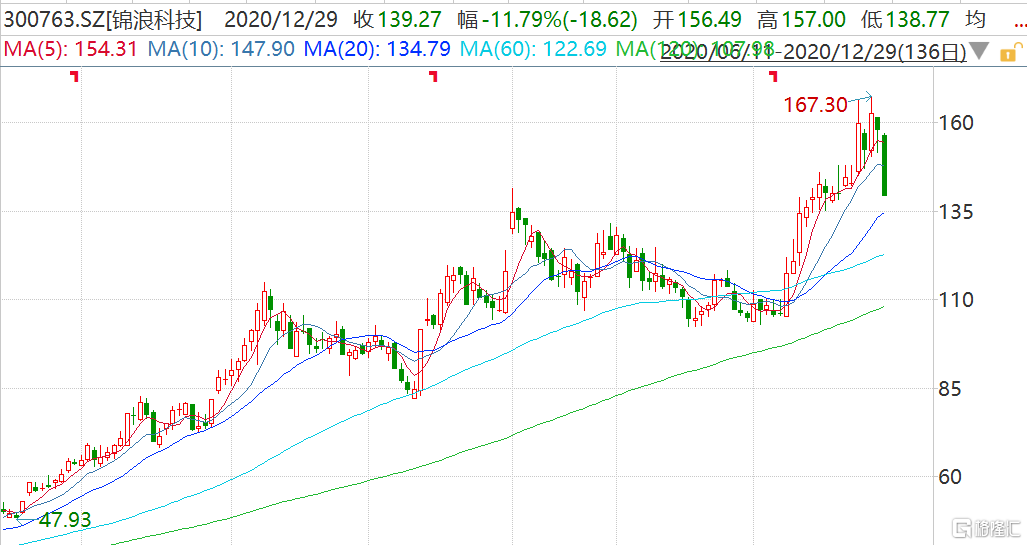Select the stock title 300763.SZ[锦浪科技]
The height and width of the screenshot is (545, 1027).
click(x=103, y=20)
